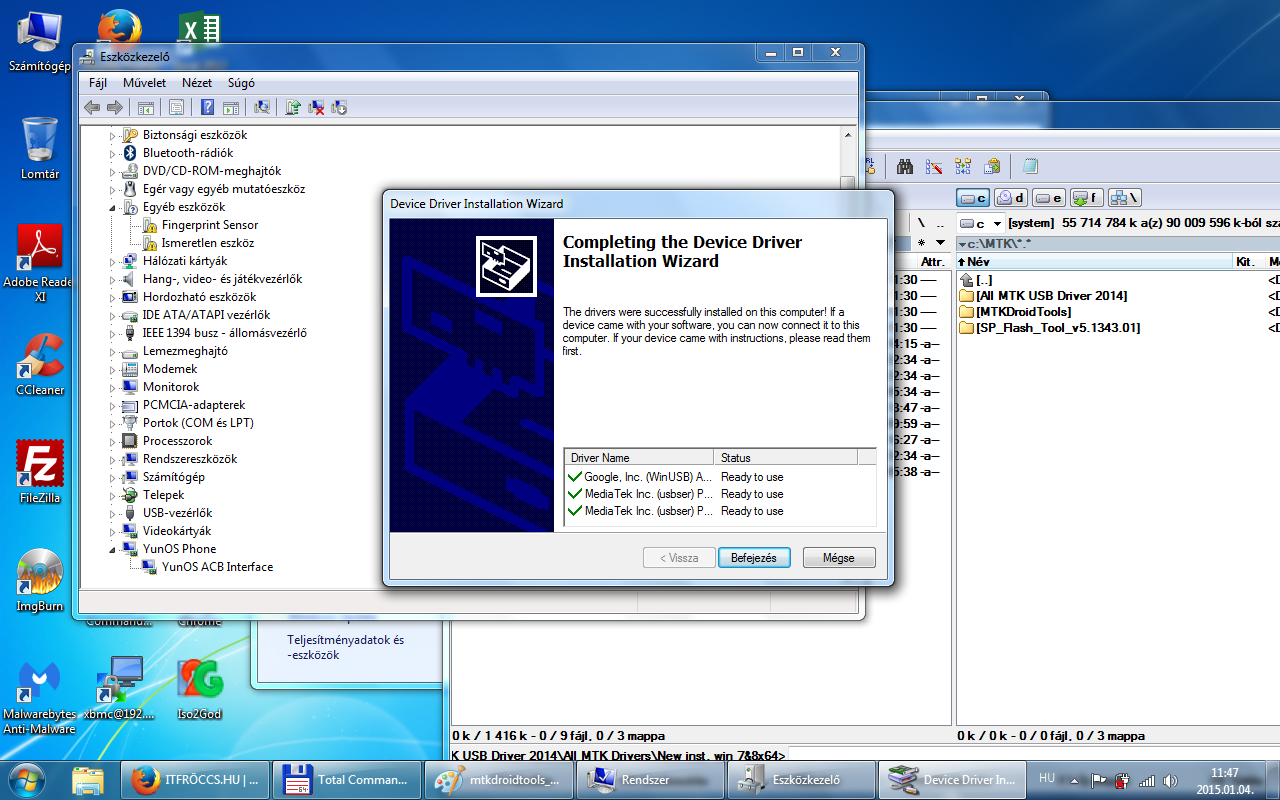Select the network drive f button
This screenshot has height=800, width=1280.
coord(1086,198)
